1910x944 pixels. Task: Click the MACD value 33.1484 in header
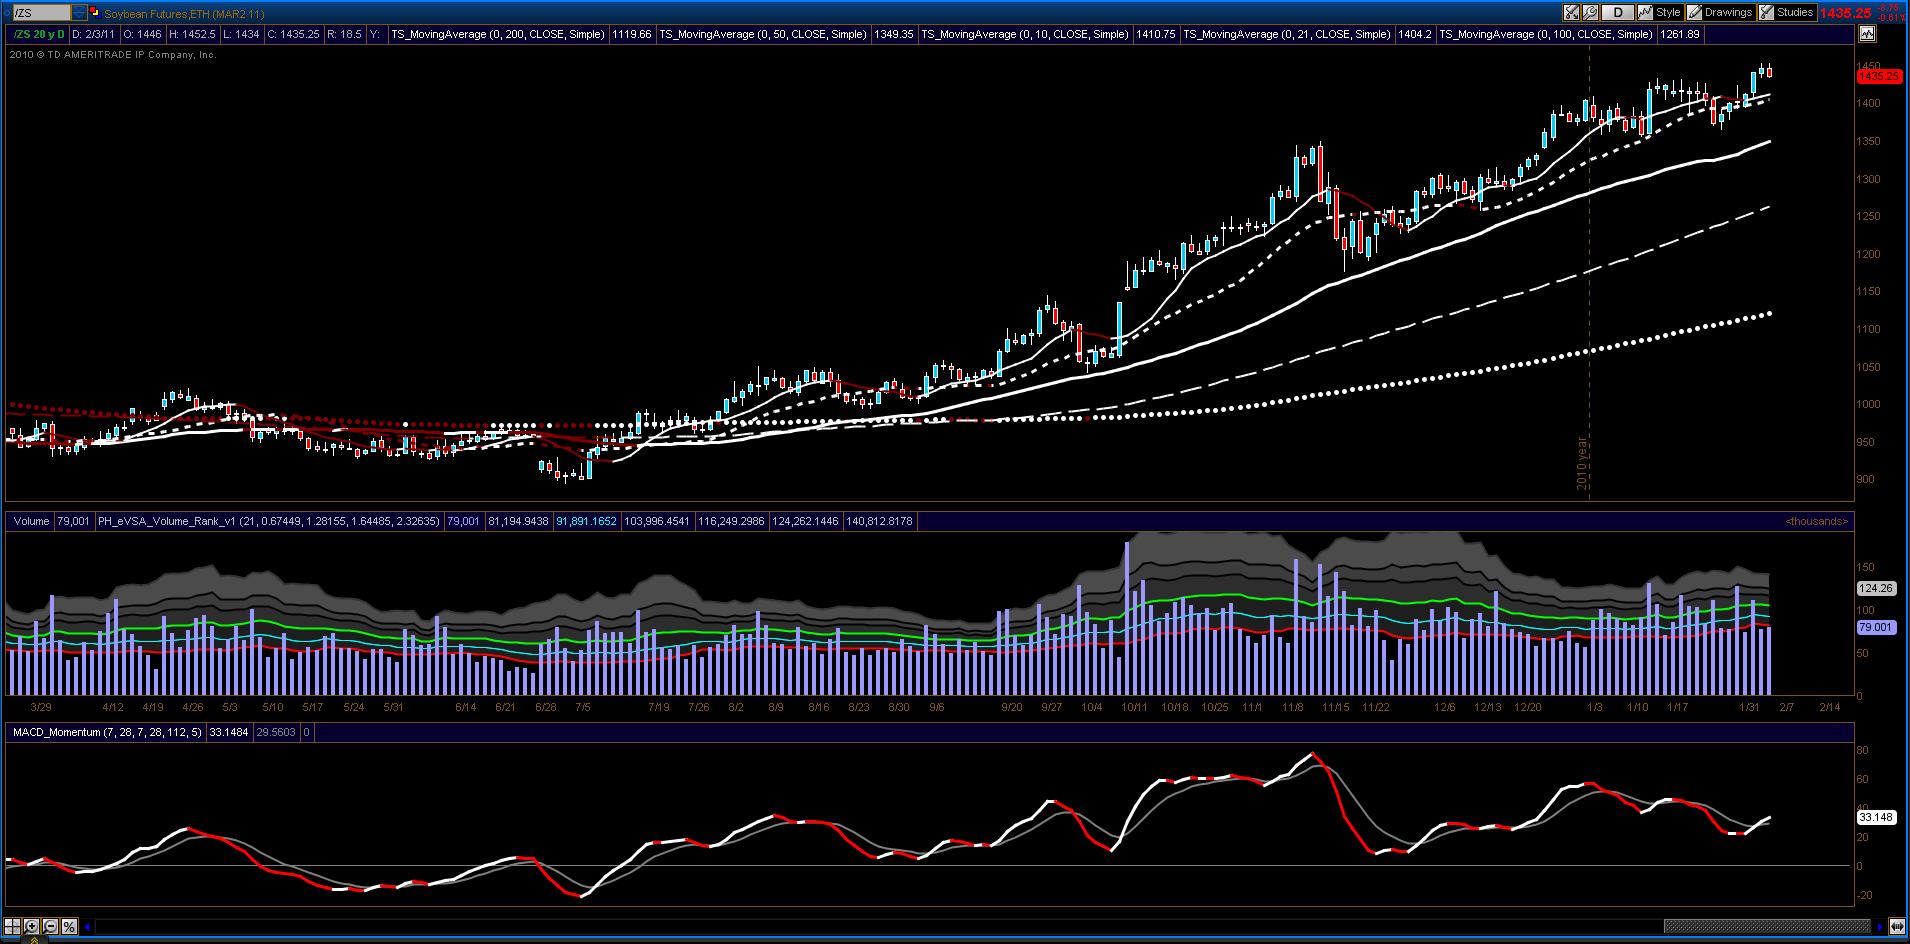coord(228,732)
